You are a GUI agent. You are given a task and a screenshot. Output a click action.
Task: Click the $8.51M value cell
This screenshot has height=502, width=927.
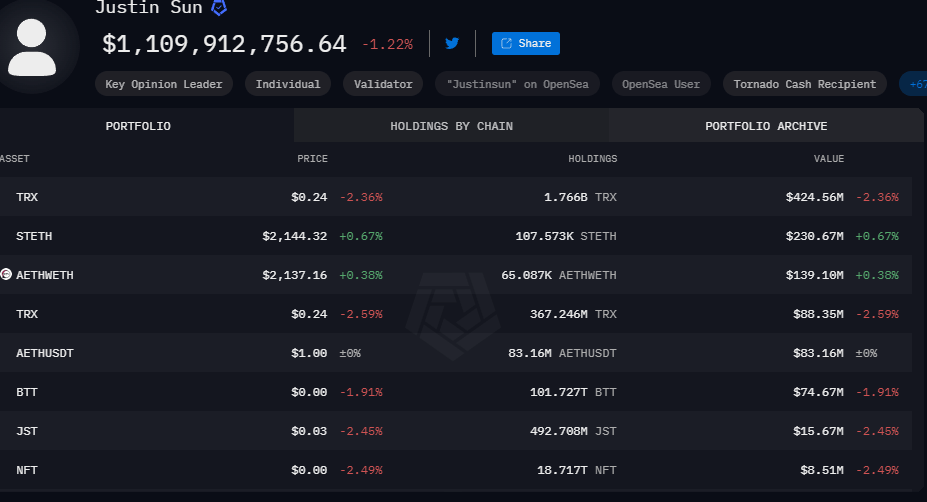click(822, 470)
